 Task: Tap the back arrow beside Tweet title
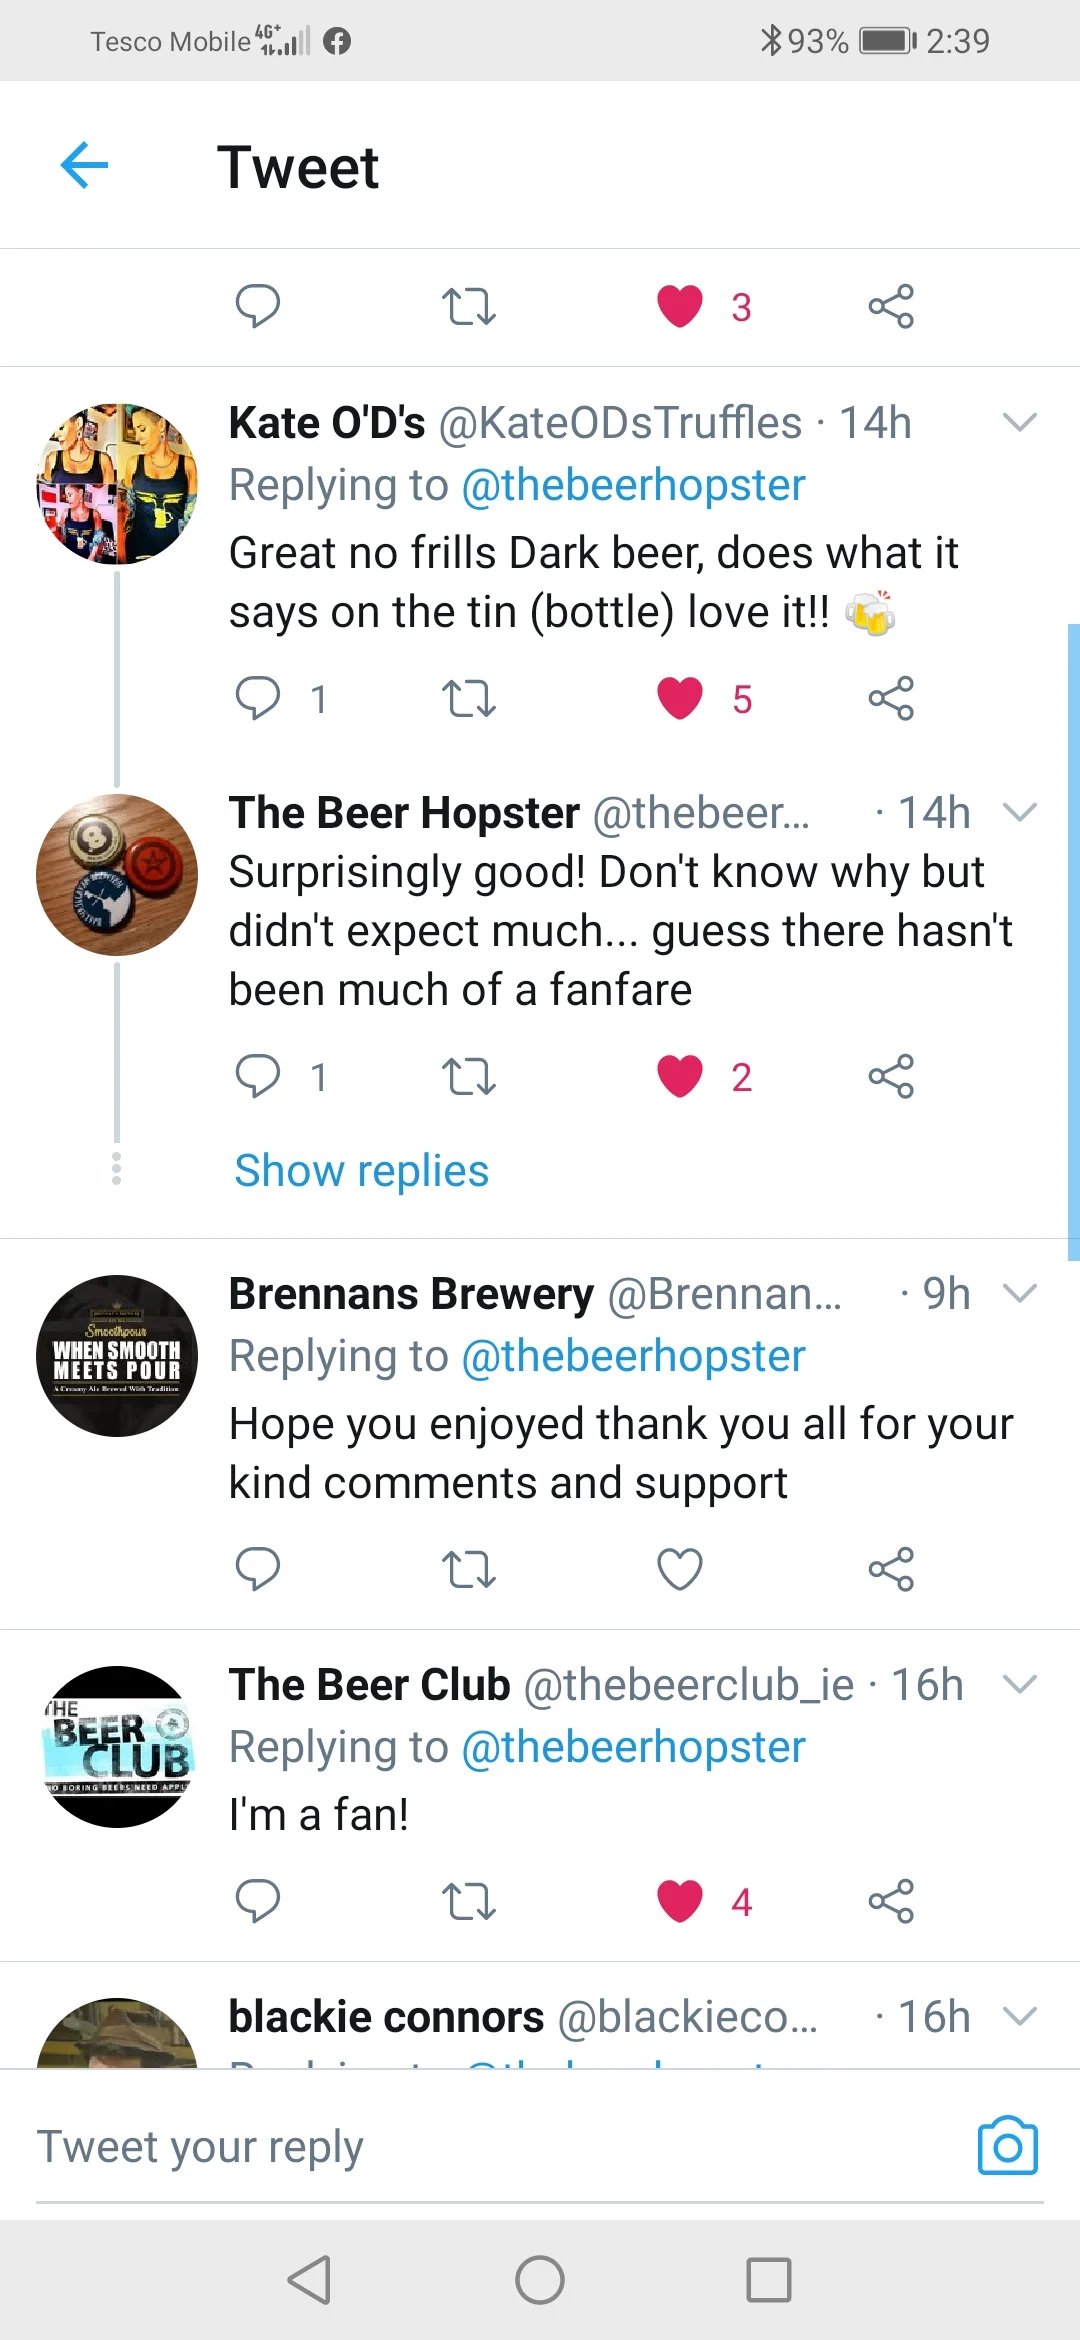pyautogui.click(x=85, y=165)
